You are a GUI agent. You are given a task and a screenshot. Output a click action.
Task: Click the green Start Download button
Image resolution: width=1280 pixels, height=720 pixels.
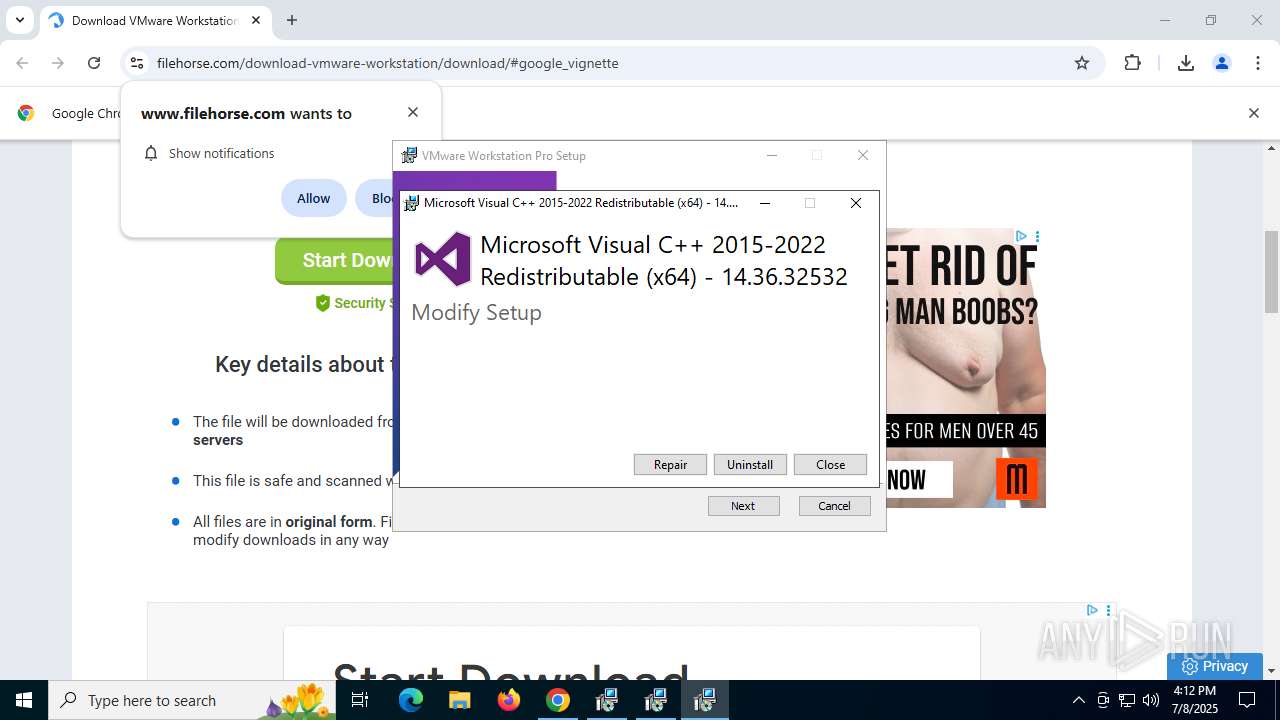[335, 260]
